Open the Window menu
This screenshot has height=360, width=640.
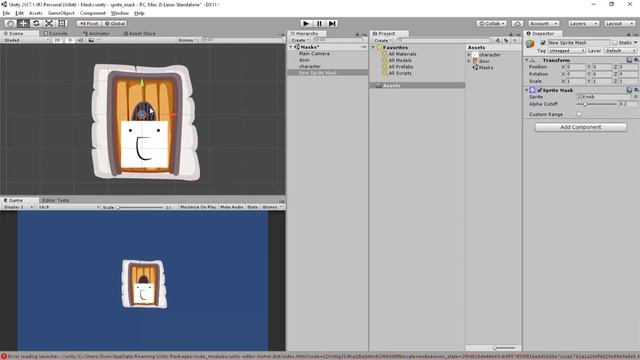pos(120,13)
